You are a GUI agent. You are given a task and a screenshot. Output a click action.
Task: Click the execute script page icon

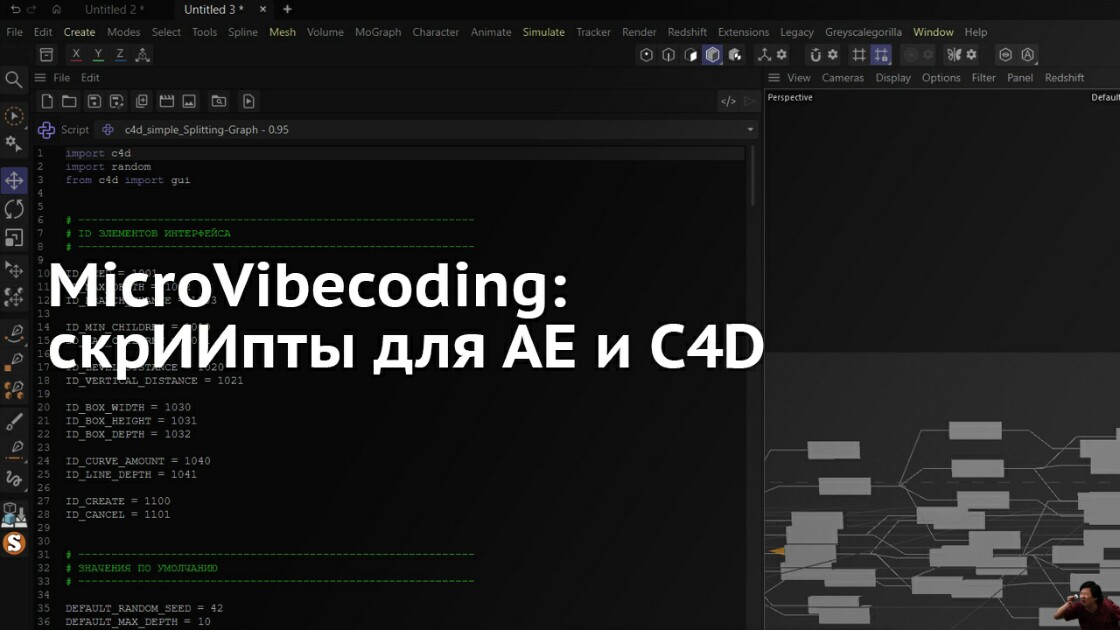pos(249,101)
